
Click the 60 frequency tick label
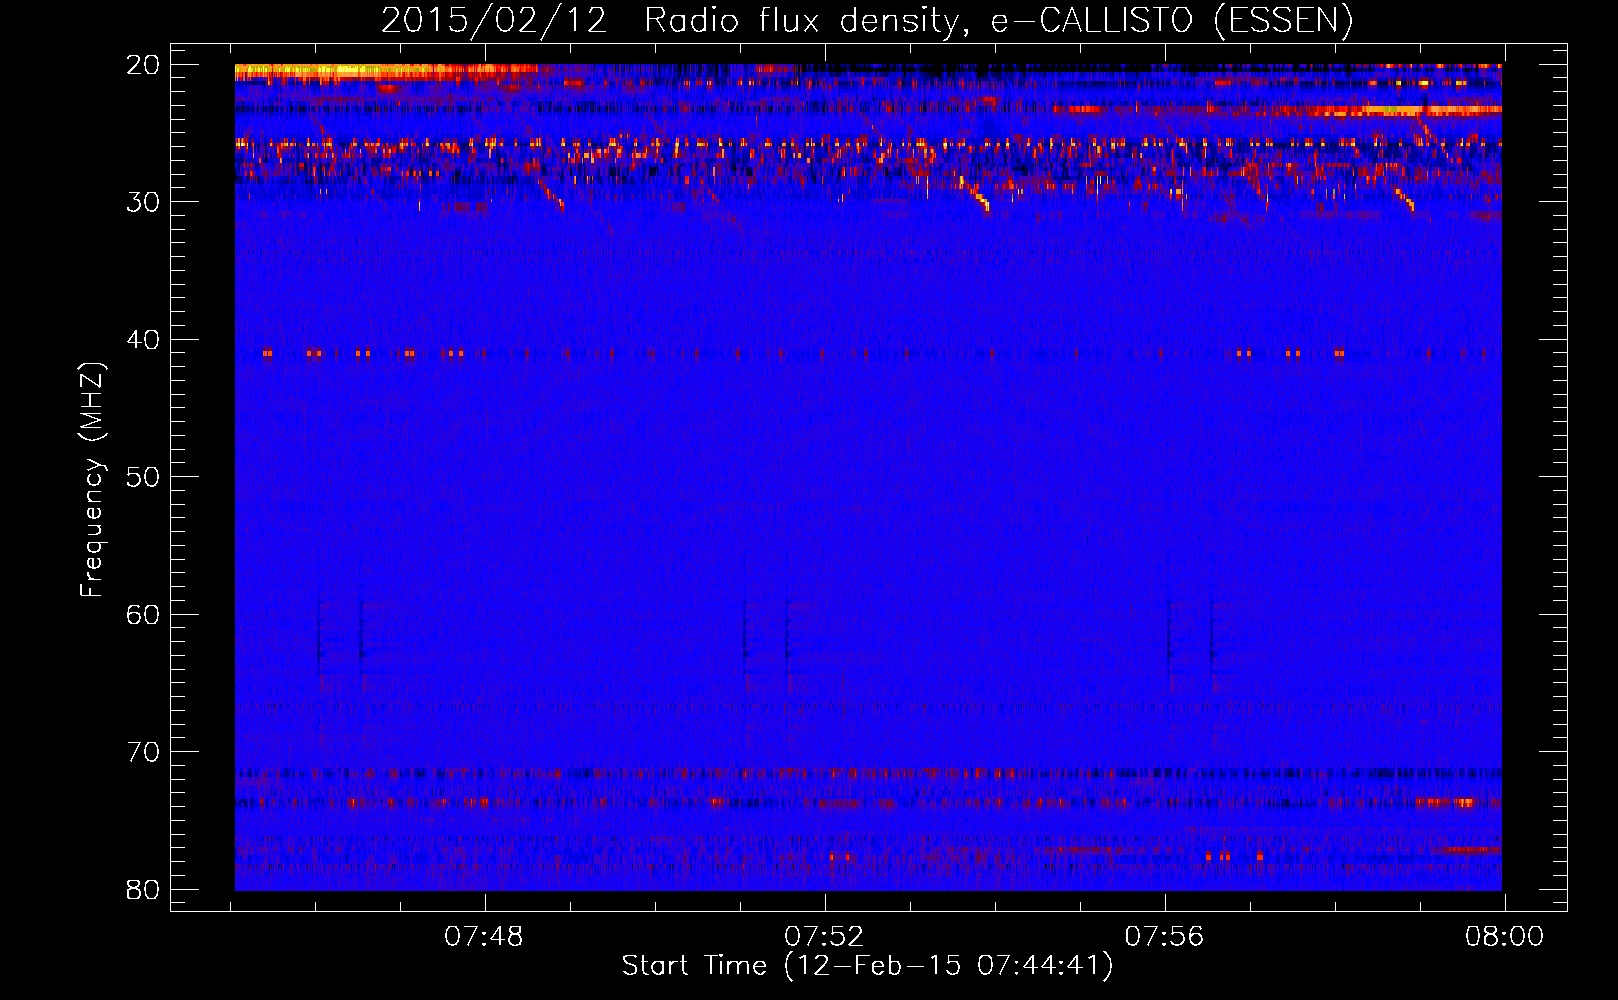[x=143, y=614]
